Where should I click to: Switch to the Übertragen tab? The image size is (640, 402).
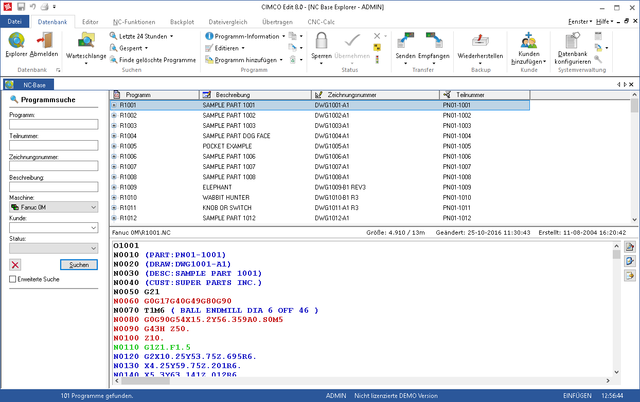pos(278,22)
